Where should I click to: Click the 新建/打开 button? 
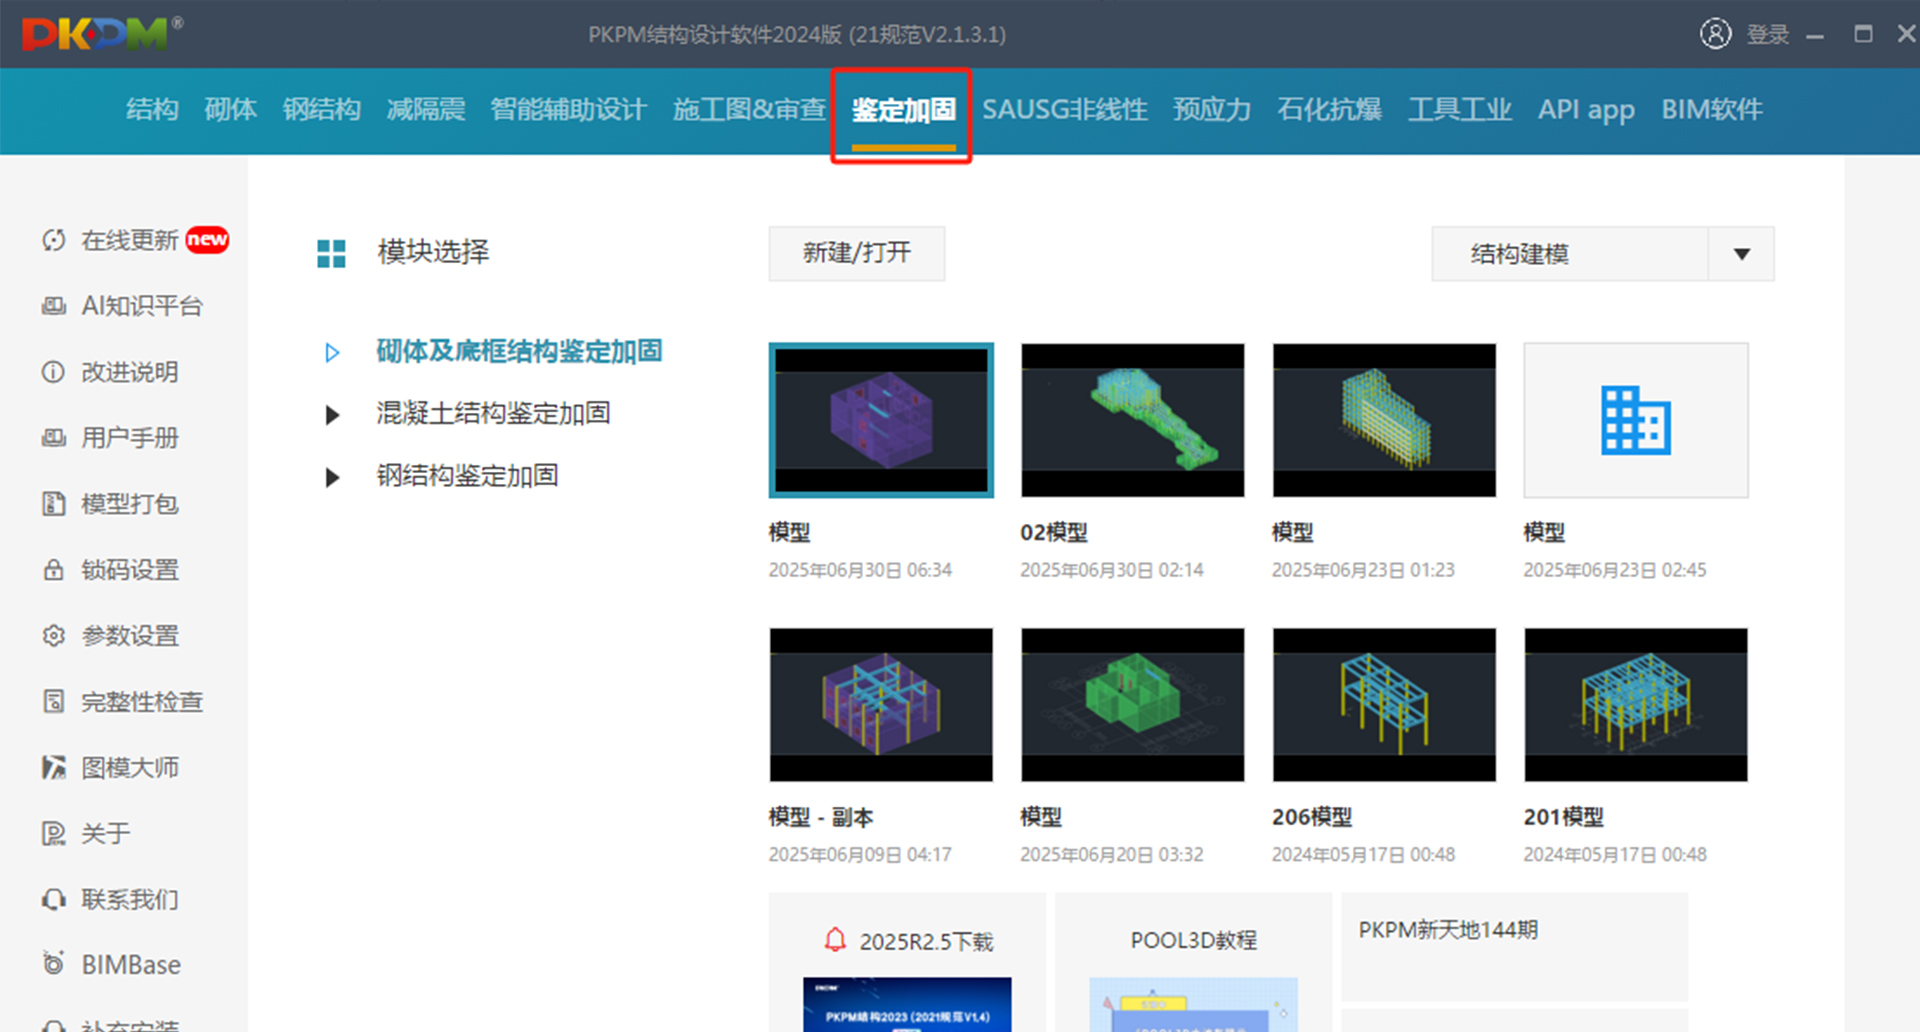tap(857, 254)
